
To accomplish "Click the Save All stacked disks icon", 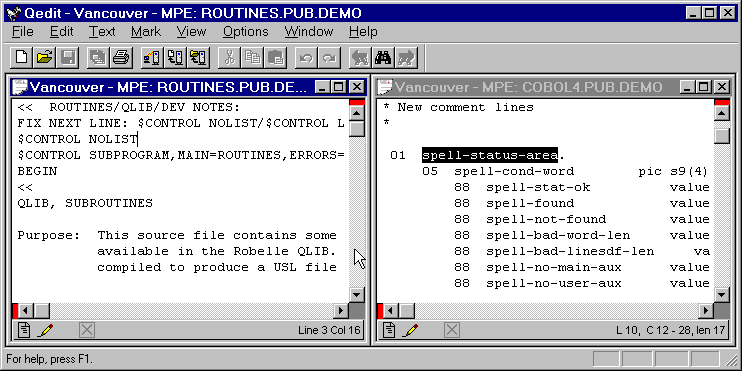I will point(98,58).
